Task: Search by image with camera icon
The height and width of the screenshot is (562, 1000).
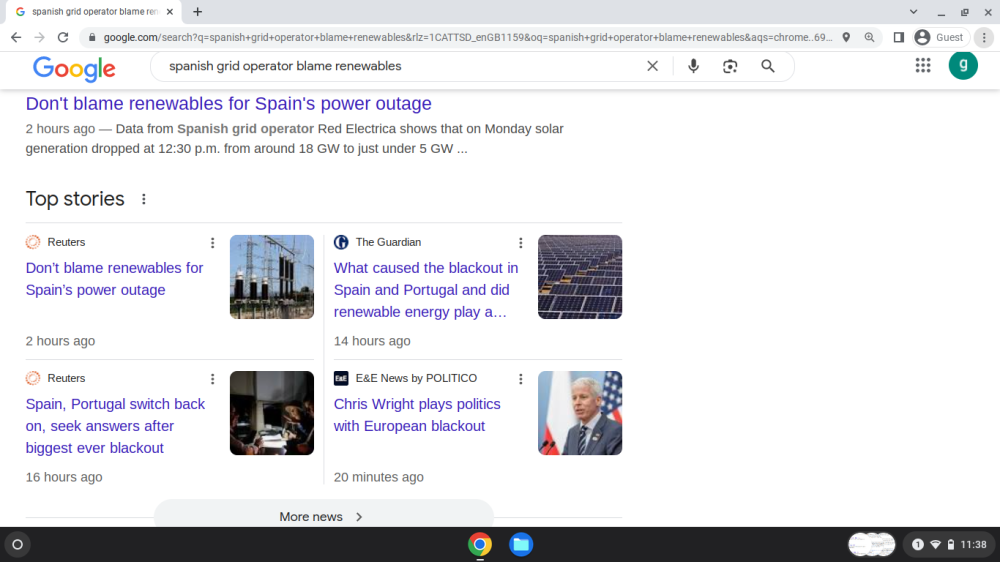Action: pyautogui.click(x=730, y=66)
